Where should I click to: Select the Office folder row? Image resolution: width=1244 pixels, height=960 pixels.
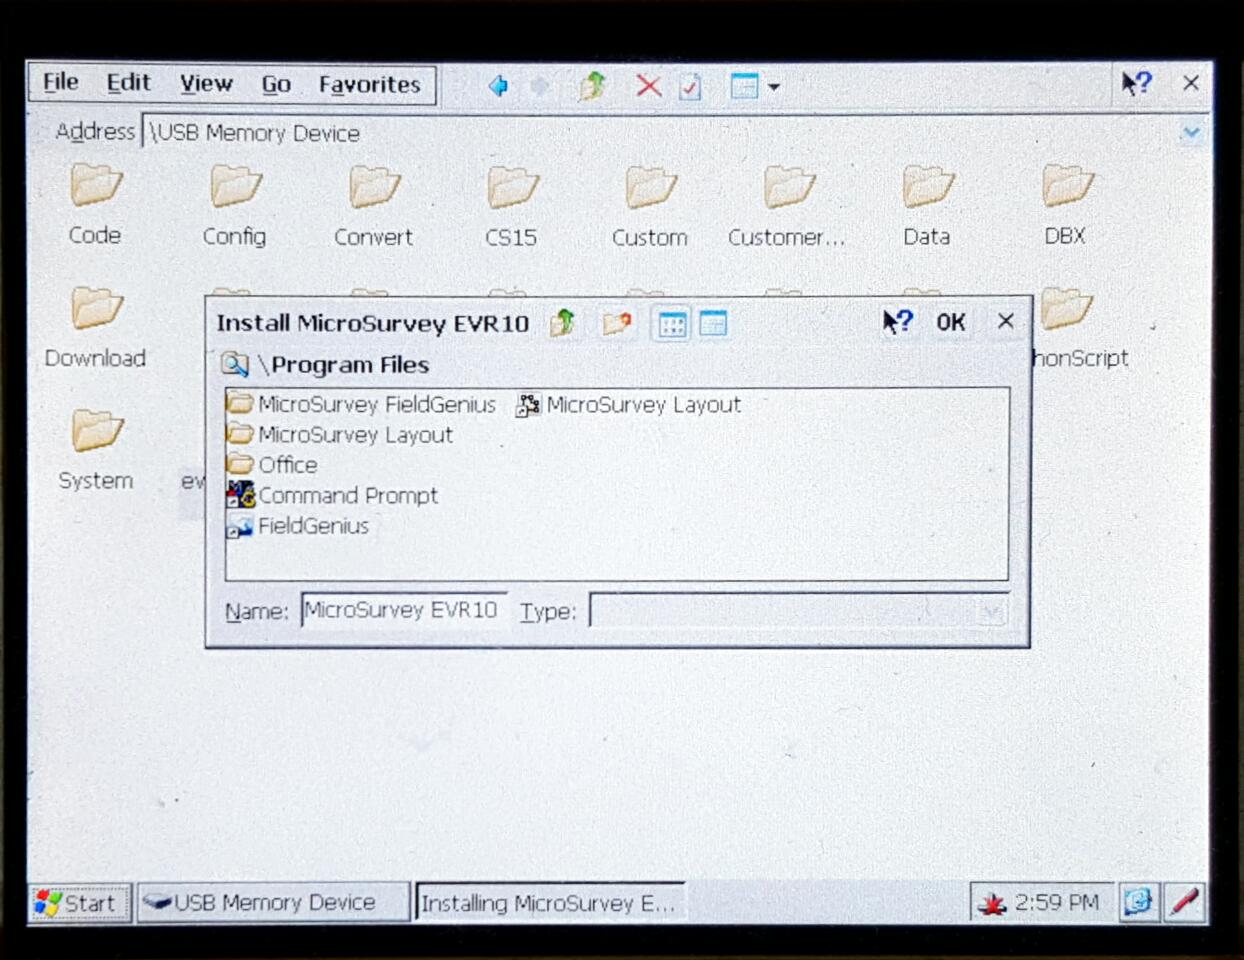pyautogui.click(x=273, y=465)
